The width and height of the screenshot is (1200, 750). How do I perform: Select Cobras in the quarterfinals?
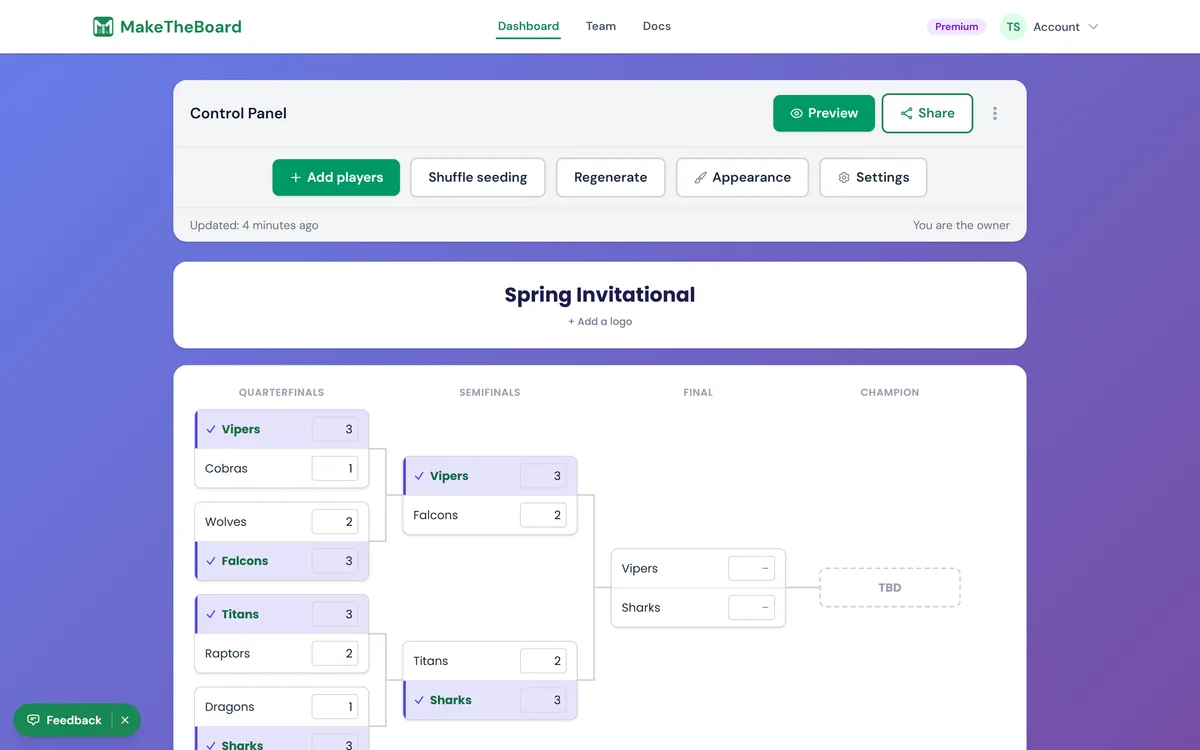[x=282, y=468]
